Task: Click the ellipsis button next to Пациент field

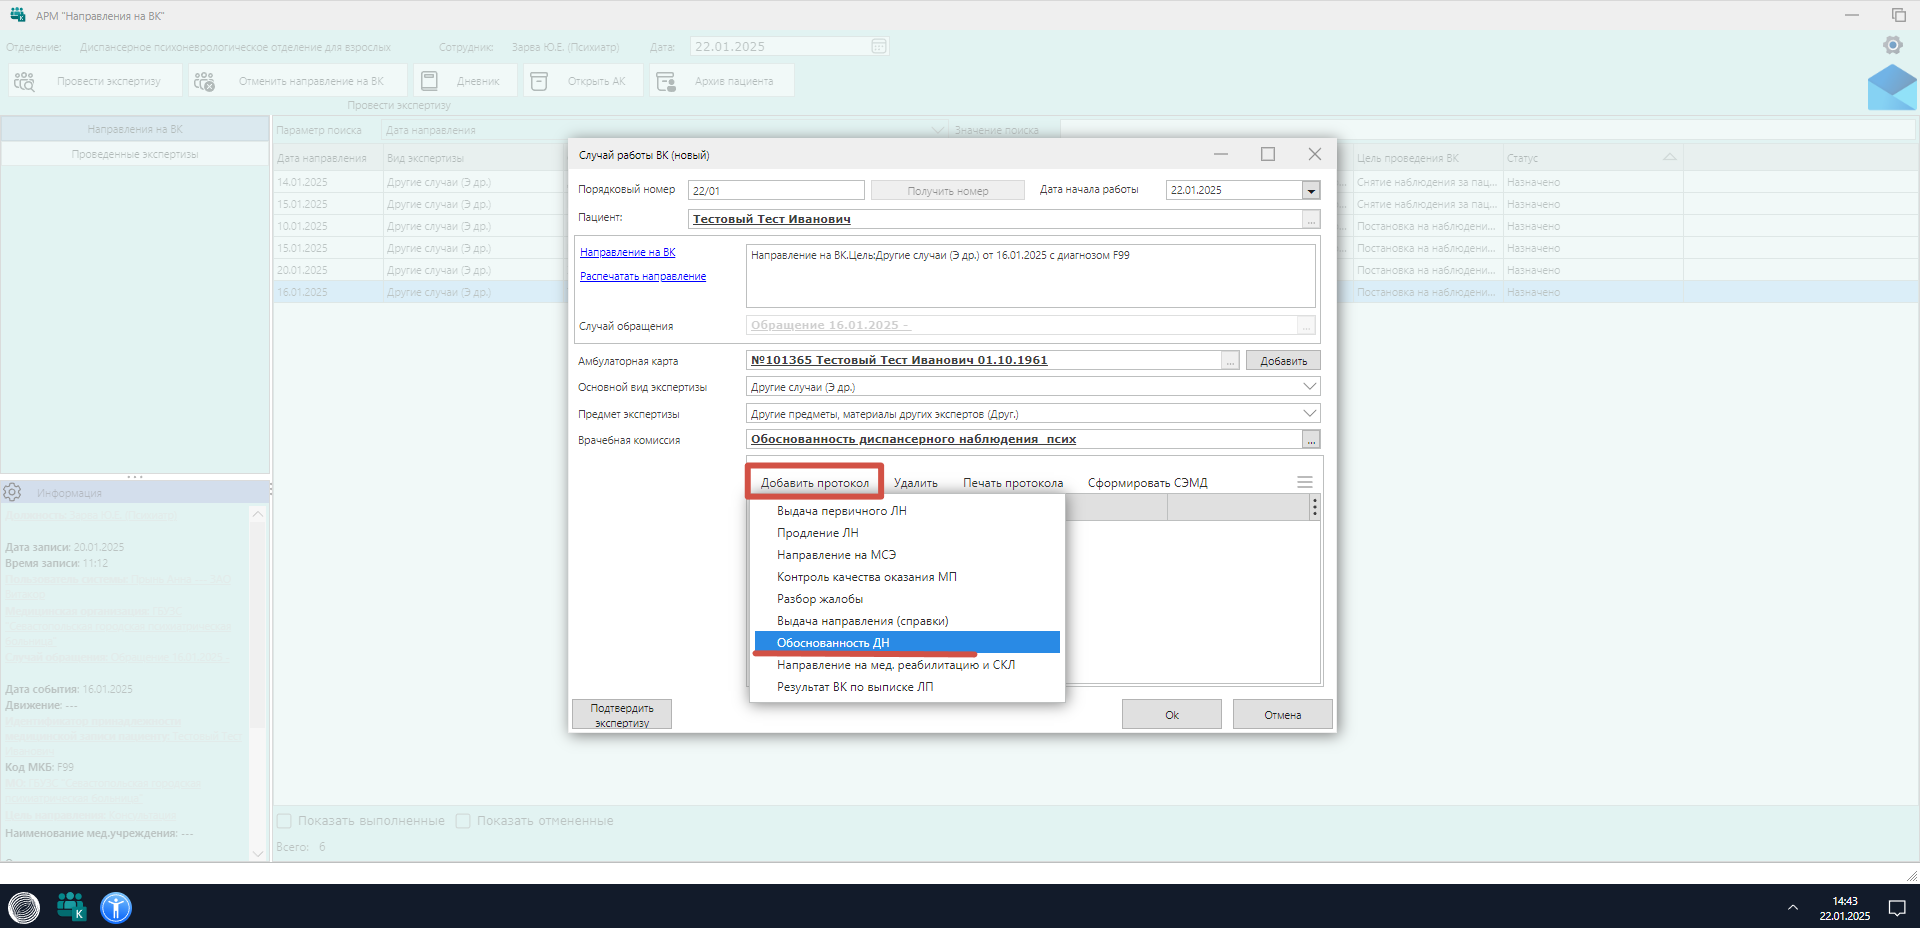Action: pos(1311,219)
